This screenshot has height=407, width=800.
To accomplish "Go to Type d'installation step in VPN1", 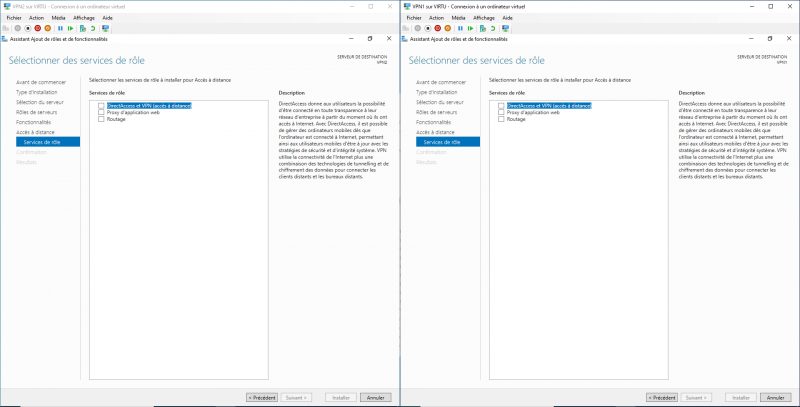I will tap(437, 92).
